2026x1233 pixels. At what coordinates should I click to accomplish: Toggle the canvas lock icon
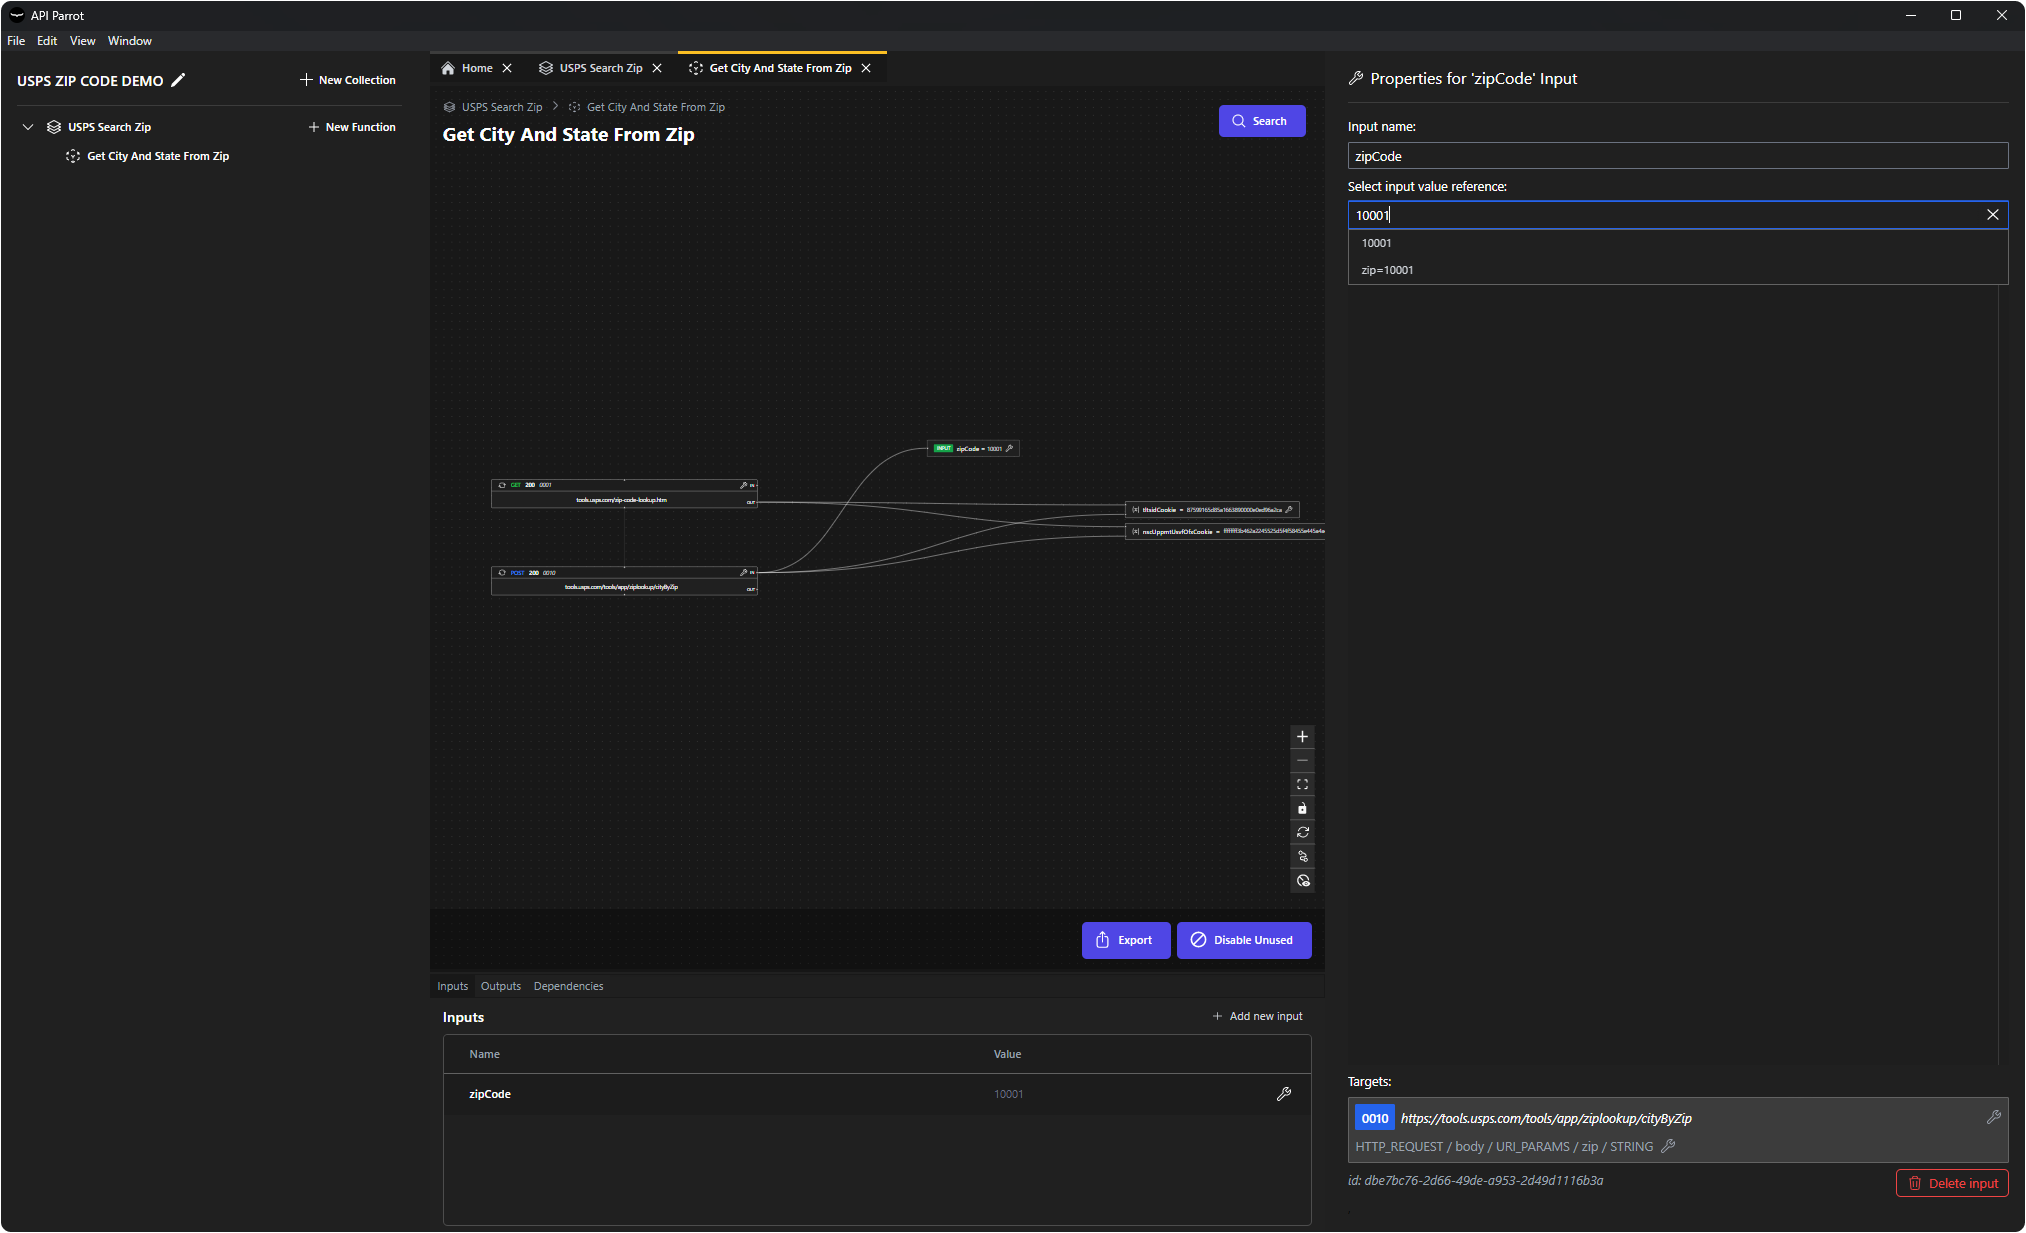[x=1302, y=809]
